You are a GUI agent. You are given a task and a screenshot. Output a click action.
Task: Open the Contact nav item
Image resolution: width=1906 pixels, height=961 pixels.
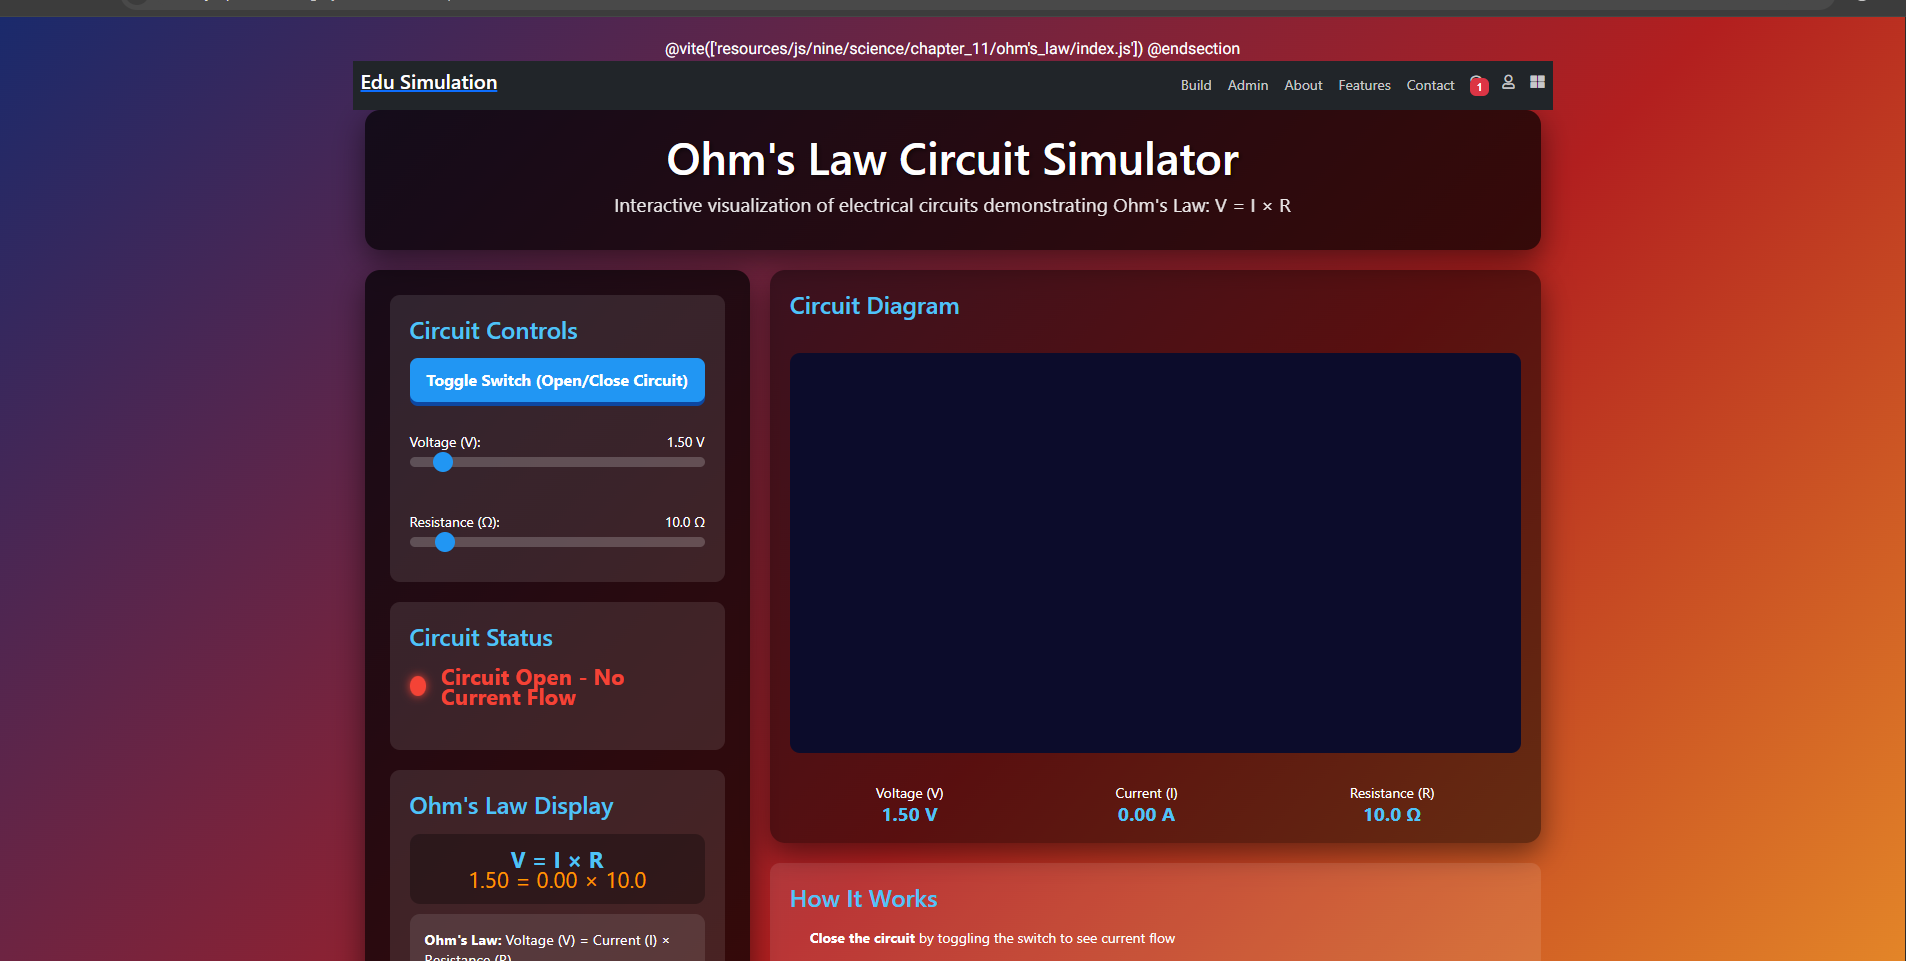pyautogui.click(x=1430, y=85)
